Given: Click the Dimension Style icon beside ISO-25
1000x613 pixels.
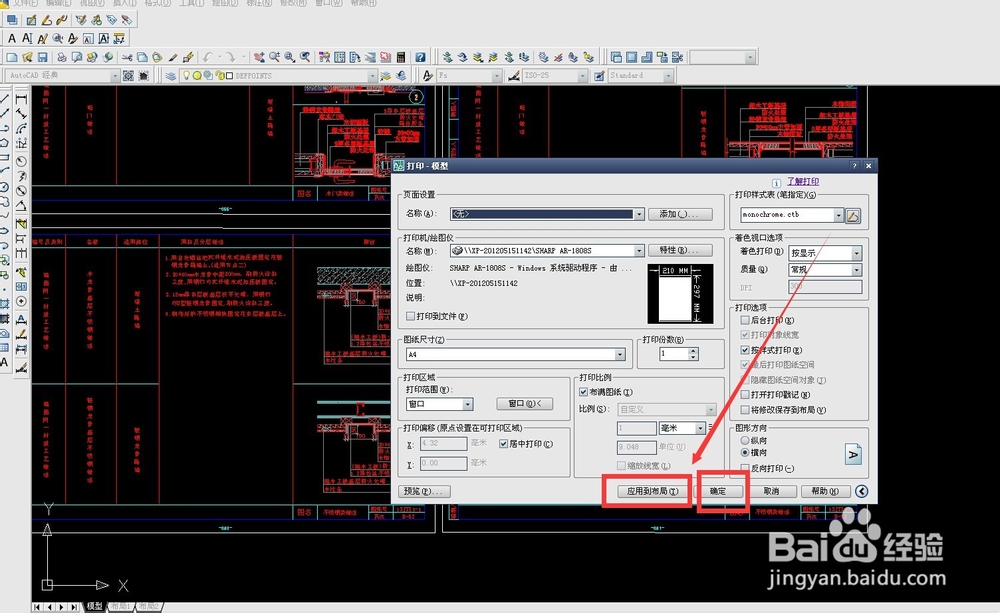Looking at the screenshot, I should click(514, 75).
